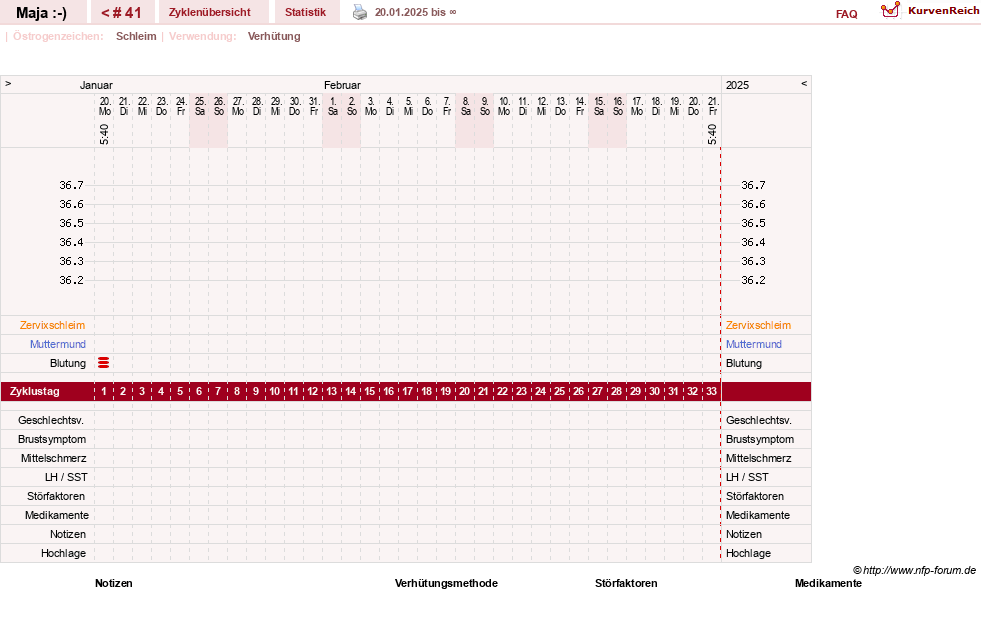The height and width of the screenshot is (642, 981).
Task: Click the left Hochlage row label
Action: point(63,553)
